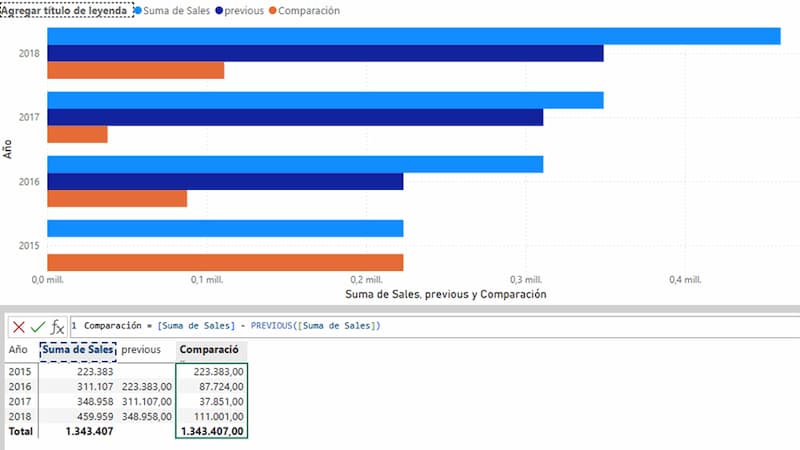The height and width of the screenshot is (450, 800).
Task: Select the 2015 orange Comparación bar
Action: tap(225, 262)
